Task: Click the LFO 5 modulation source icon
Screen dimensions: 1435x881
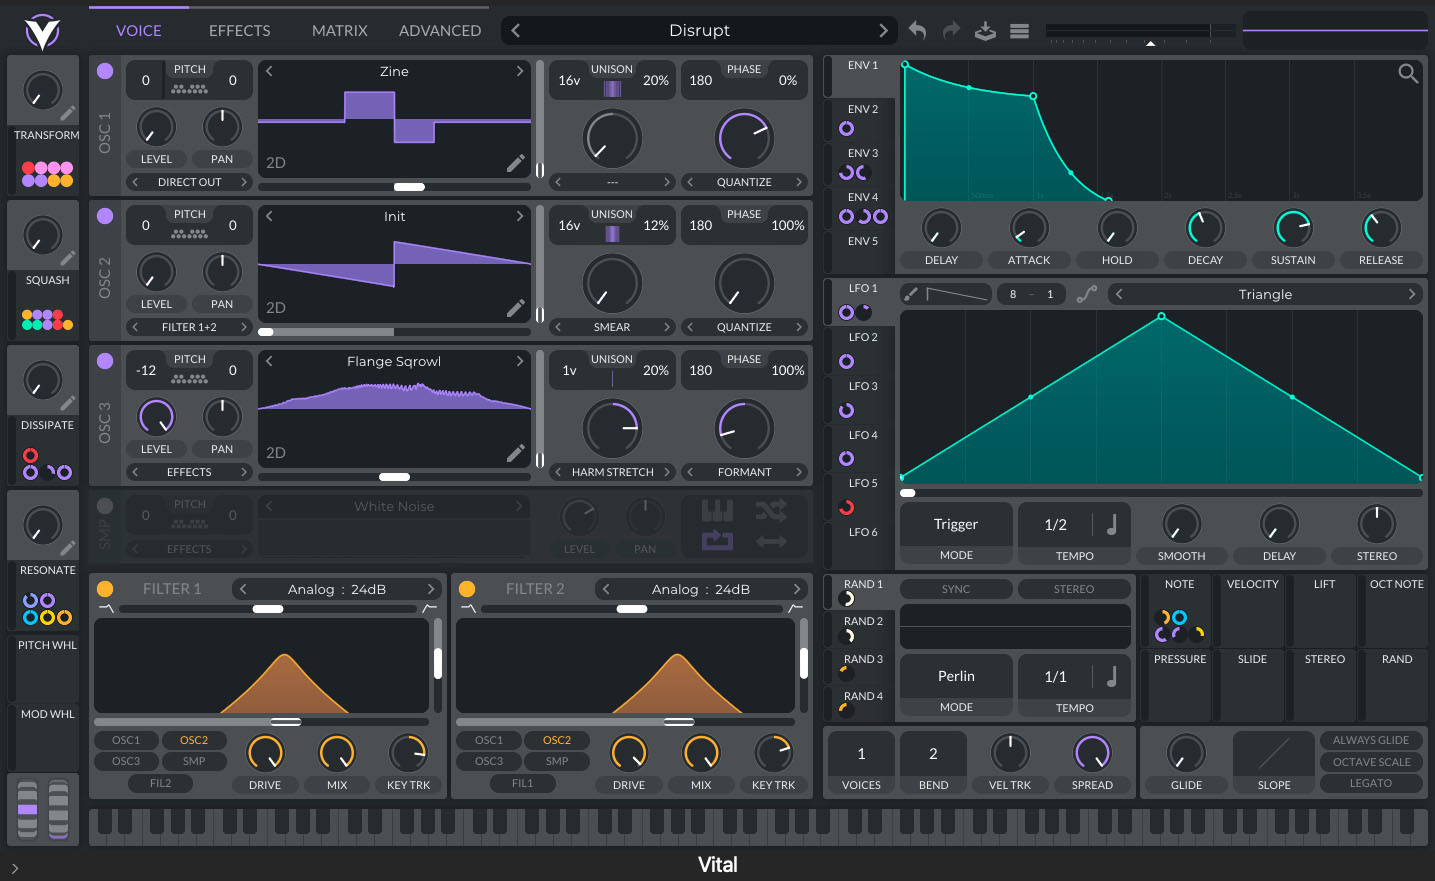Action: coord(846,507)
